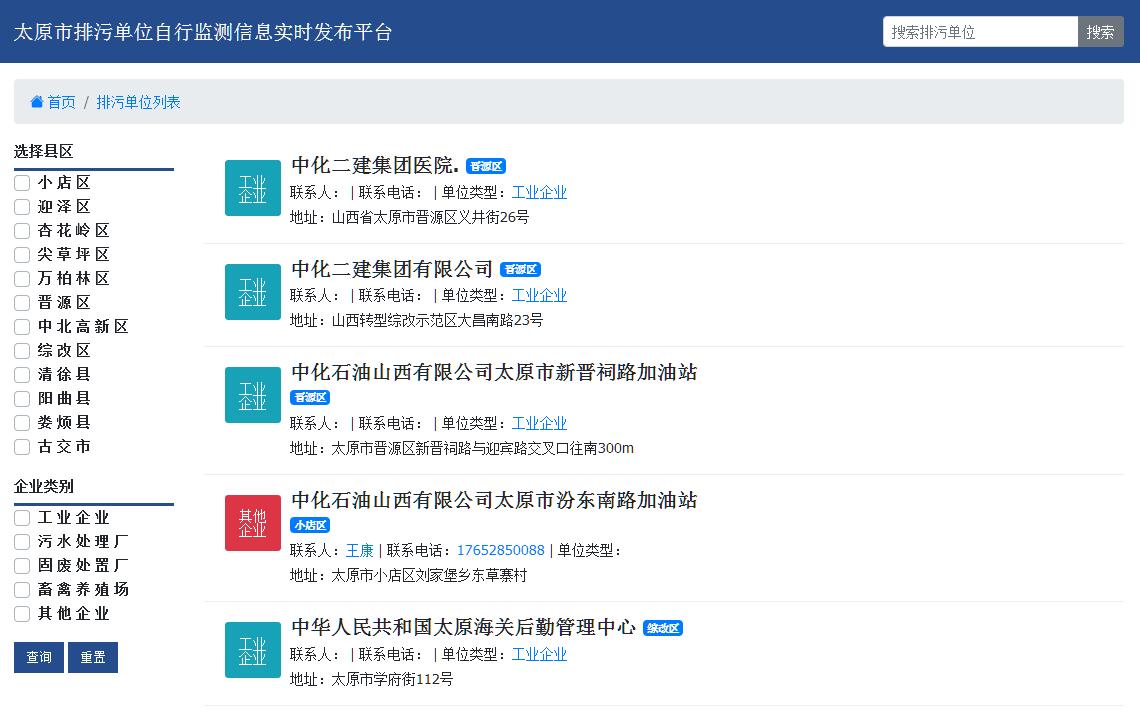Click the 综改区 badge beside 太原海关后勤管理中心
The image size is (1140, 718).
click(663, 629)
